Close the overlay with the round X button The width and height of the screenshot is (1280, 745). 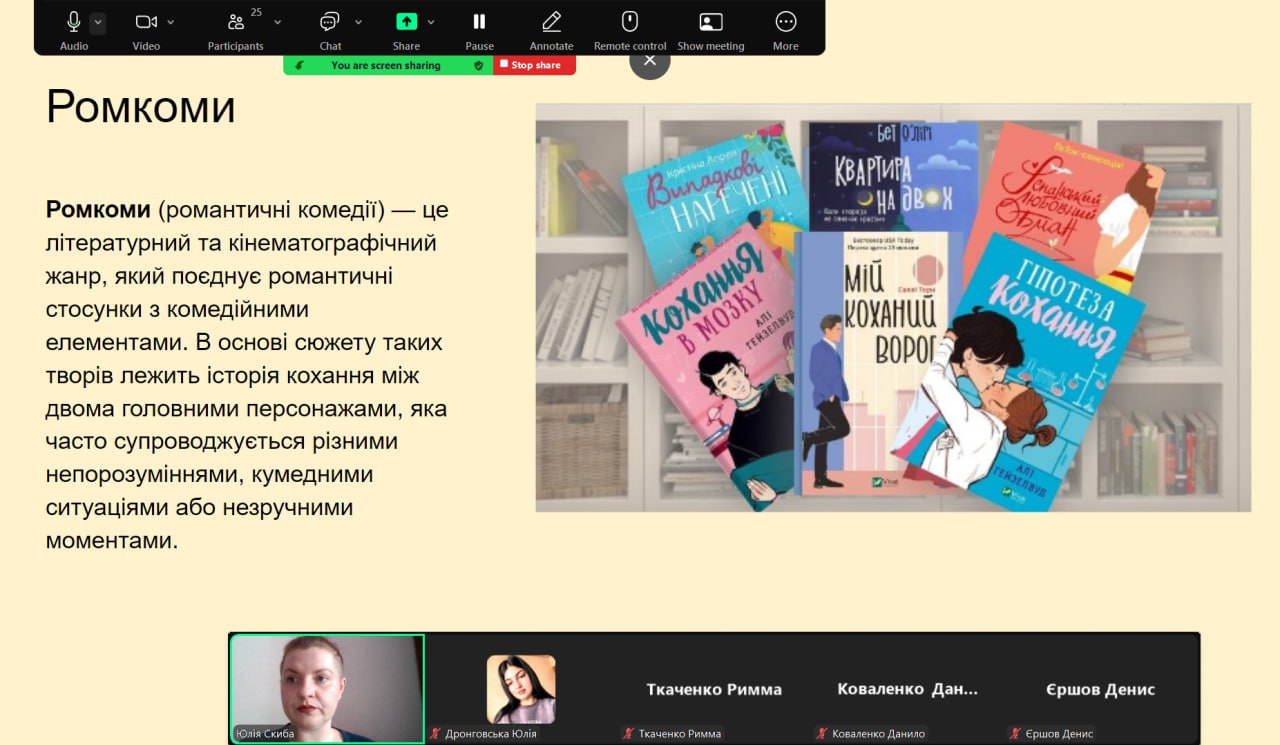pyautogui.click(x=650, y=60)
